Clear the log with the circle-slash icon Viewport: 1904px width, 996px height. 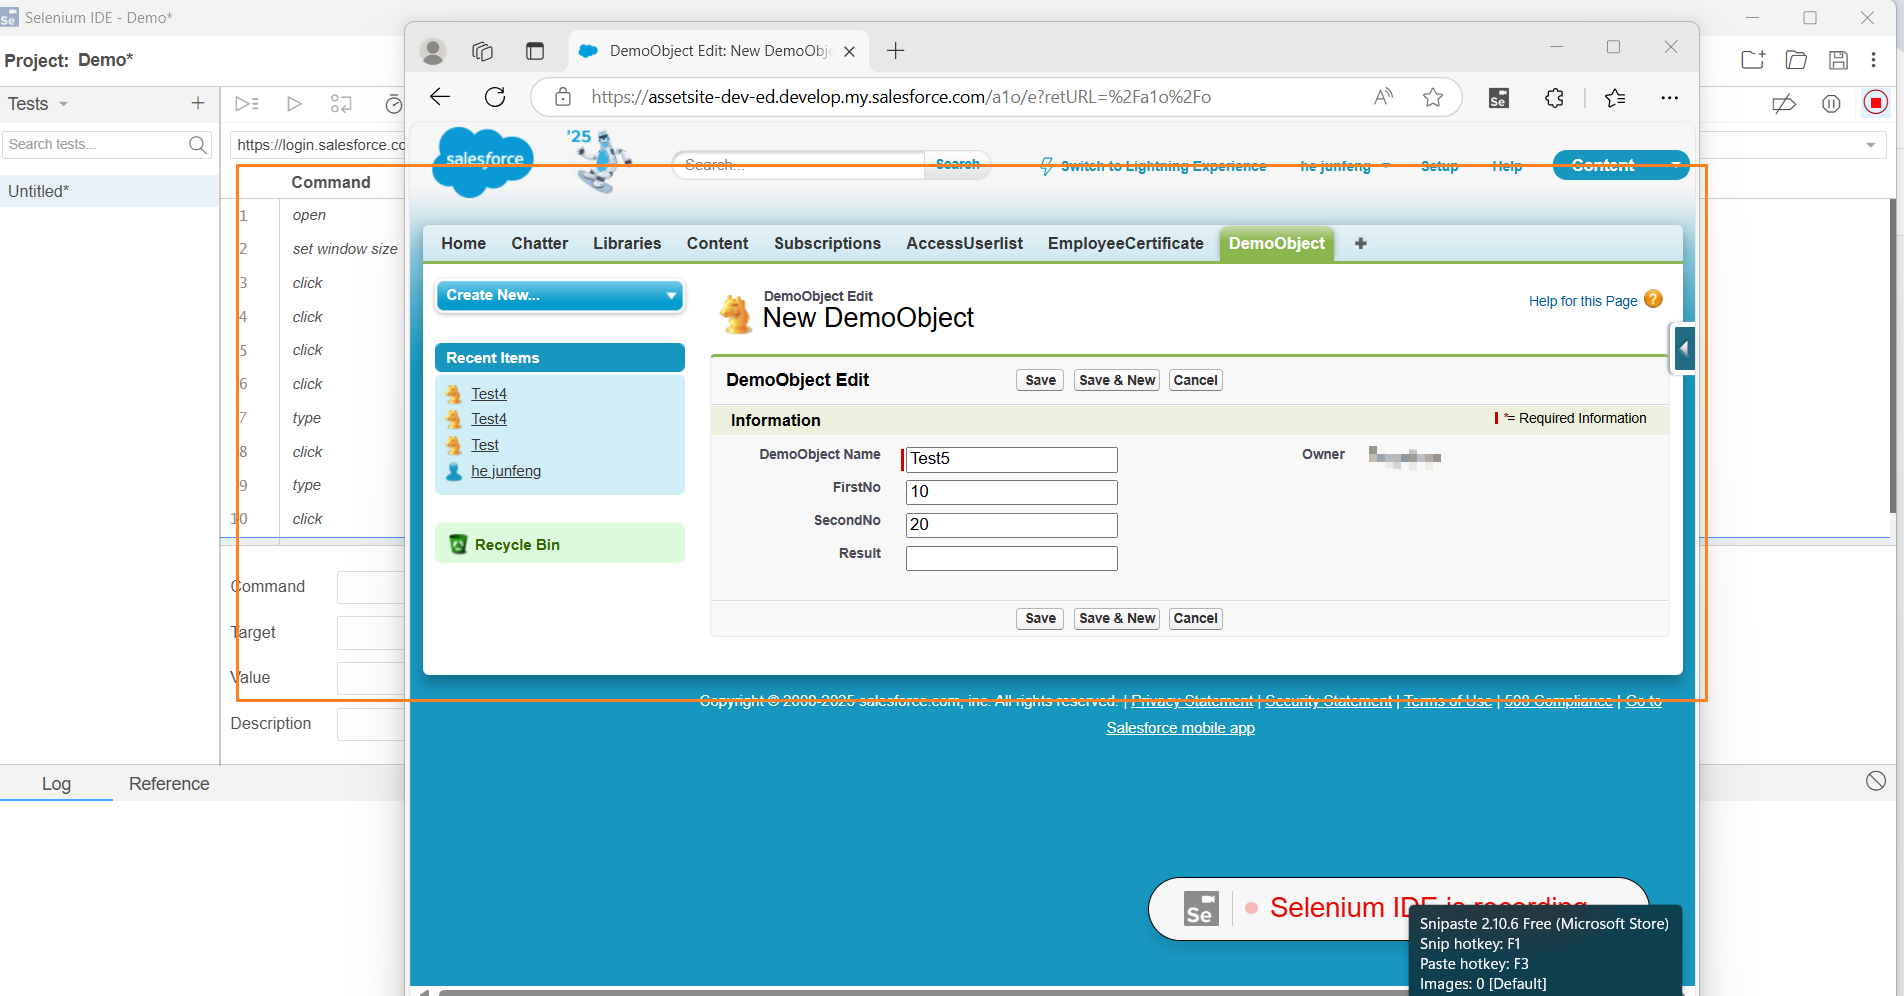coord(1876,781)
